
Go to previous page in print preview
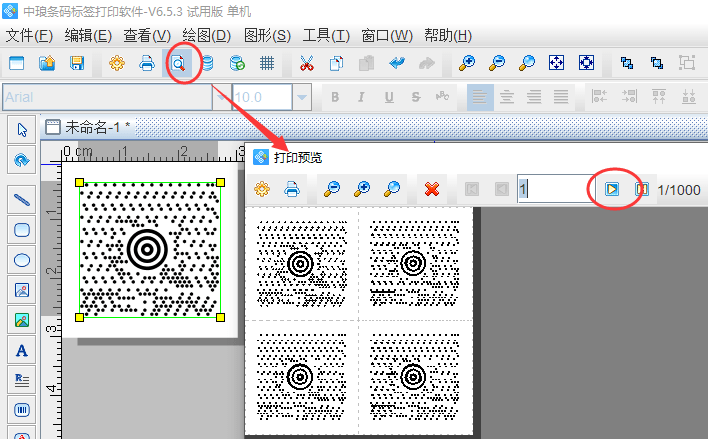502,189
